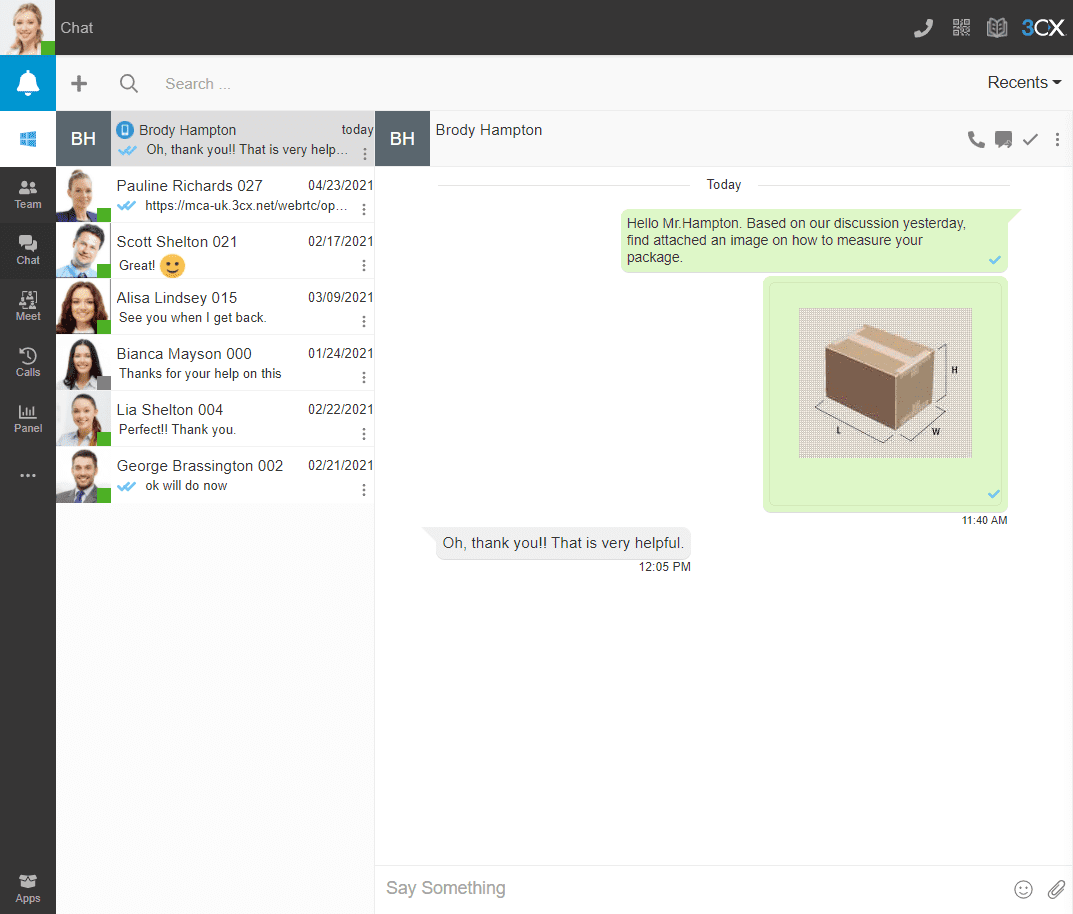The height and width of the screenshot is (914, 1073).
Task: Open the Recents filter dropdown
Action: (x=1023, y=83)
